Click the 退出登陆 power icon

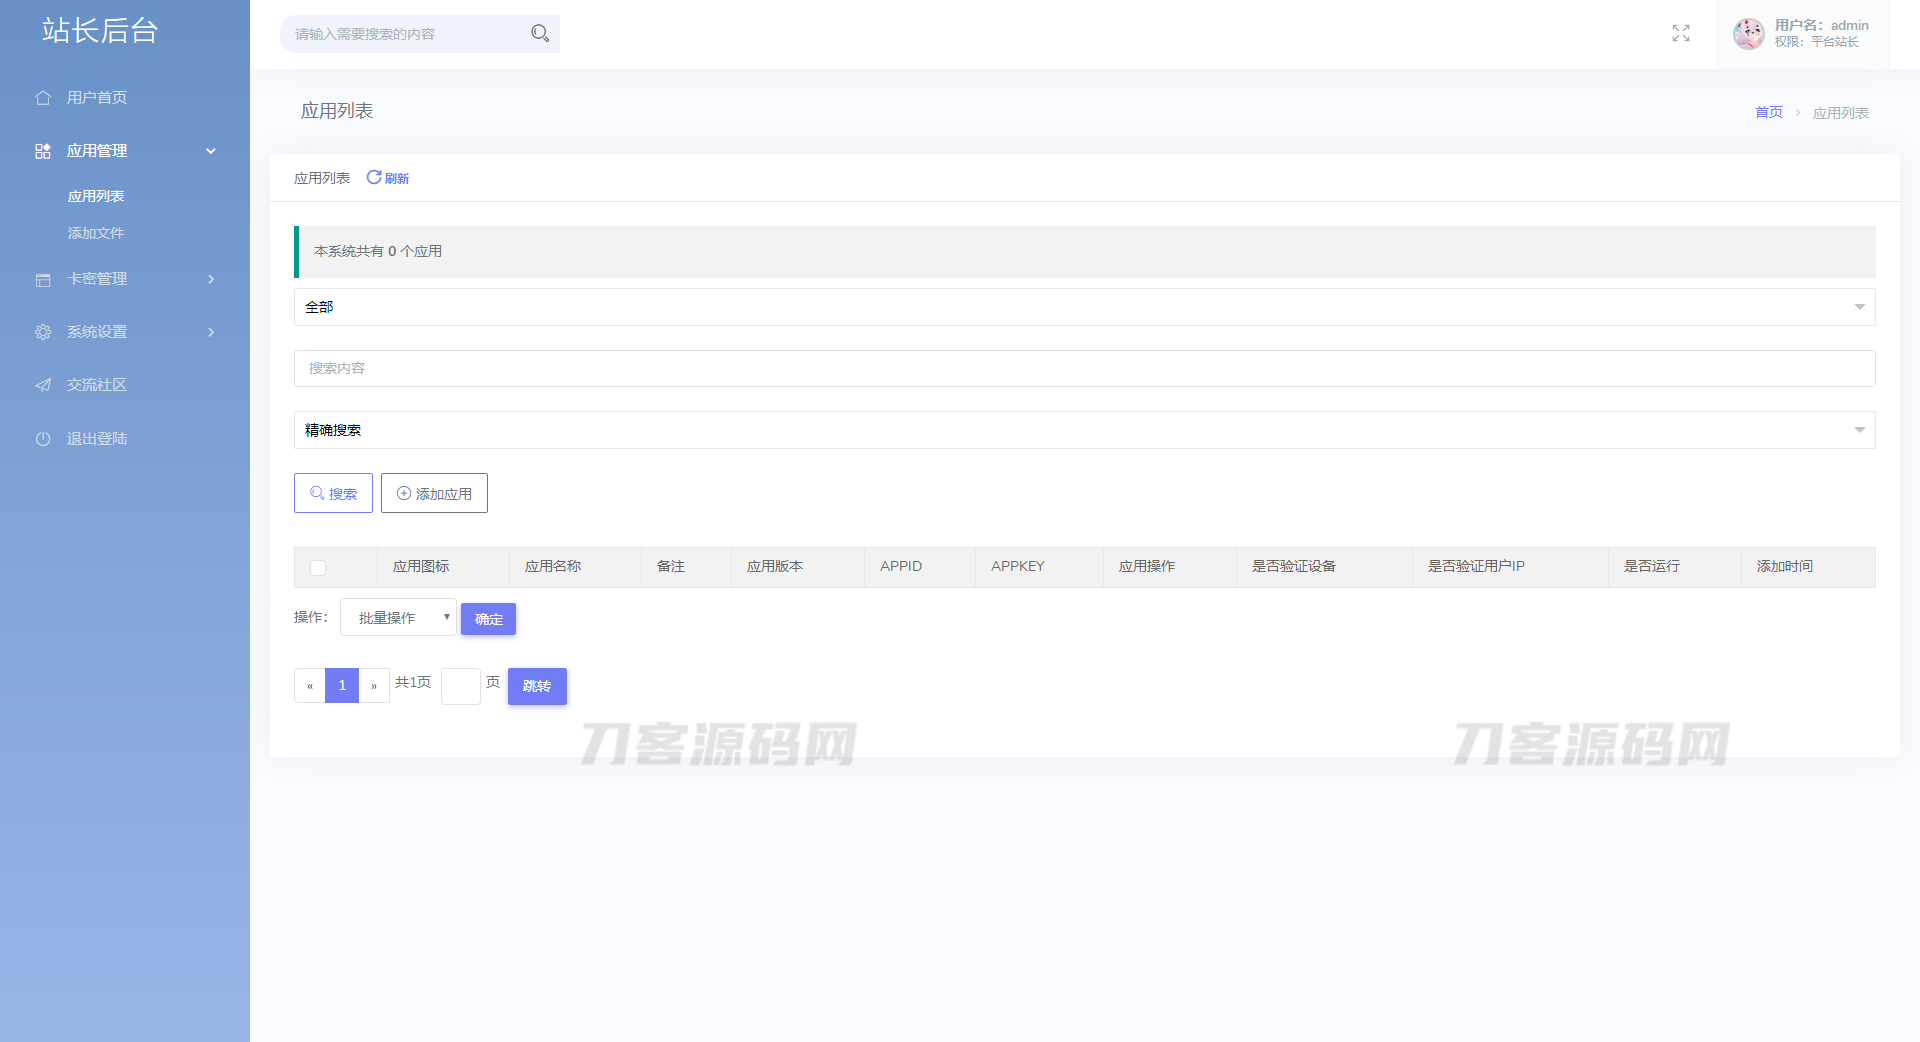43,439
